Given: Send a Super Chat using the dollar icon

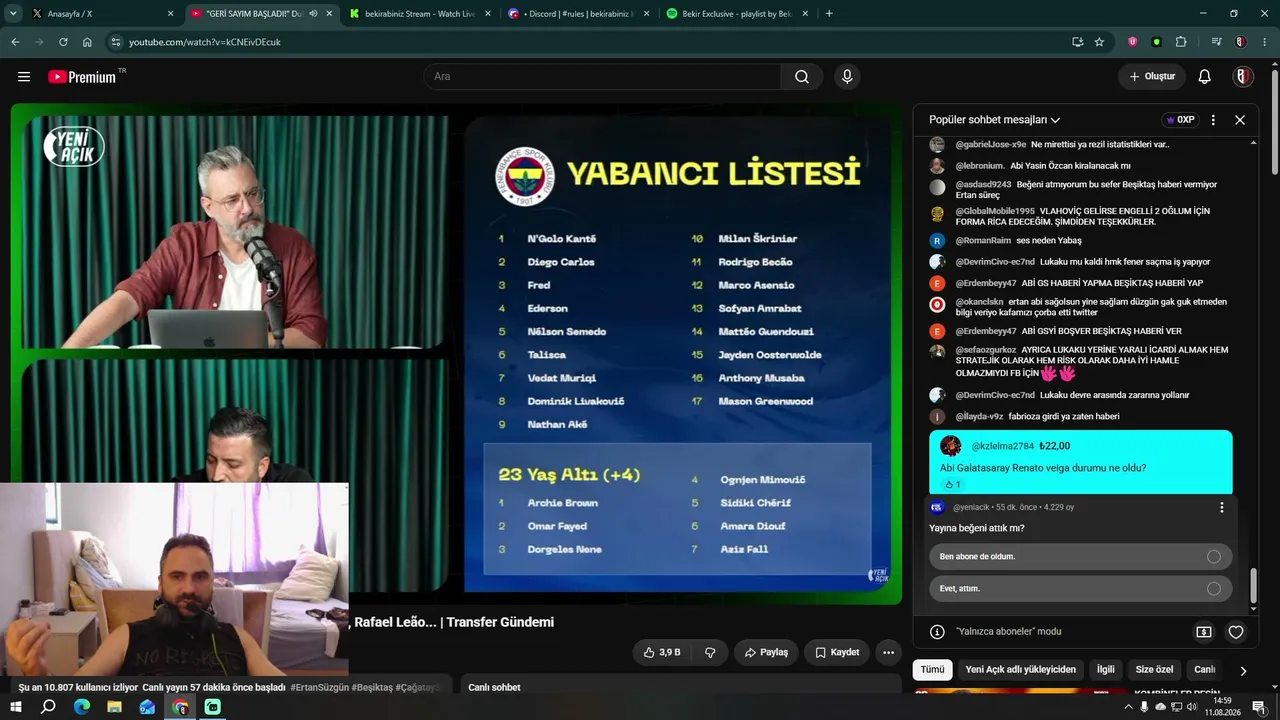Looking at the screenshot, I should pos(1204,632).
